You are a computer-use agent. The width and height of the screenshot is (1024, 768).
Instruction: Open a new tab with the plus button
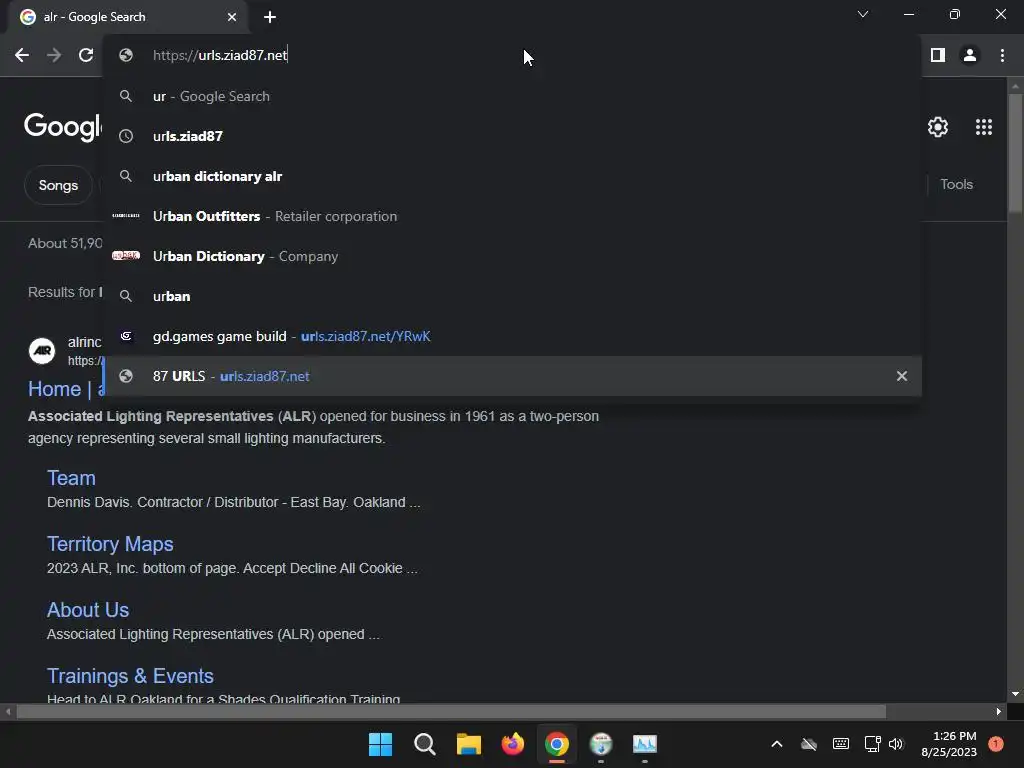[270, 17]
